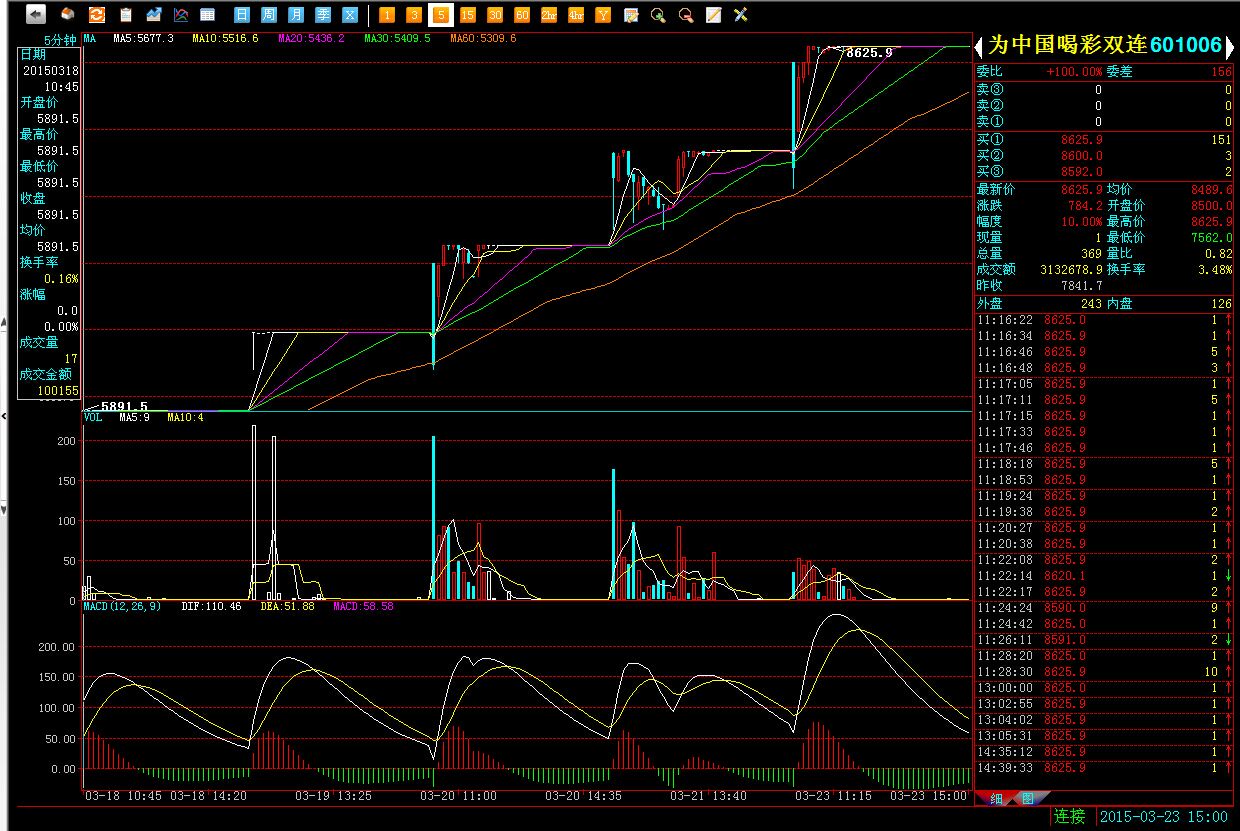1240x831 pixels.
Task: Switch to daily chart period 日
Action: pos(242,15)
